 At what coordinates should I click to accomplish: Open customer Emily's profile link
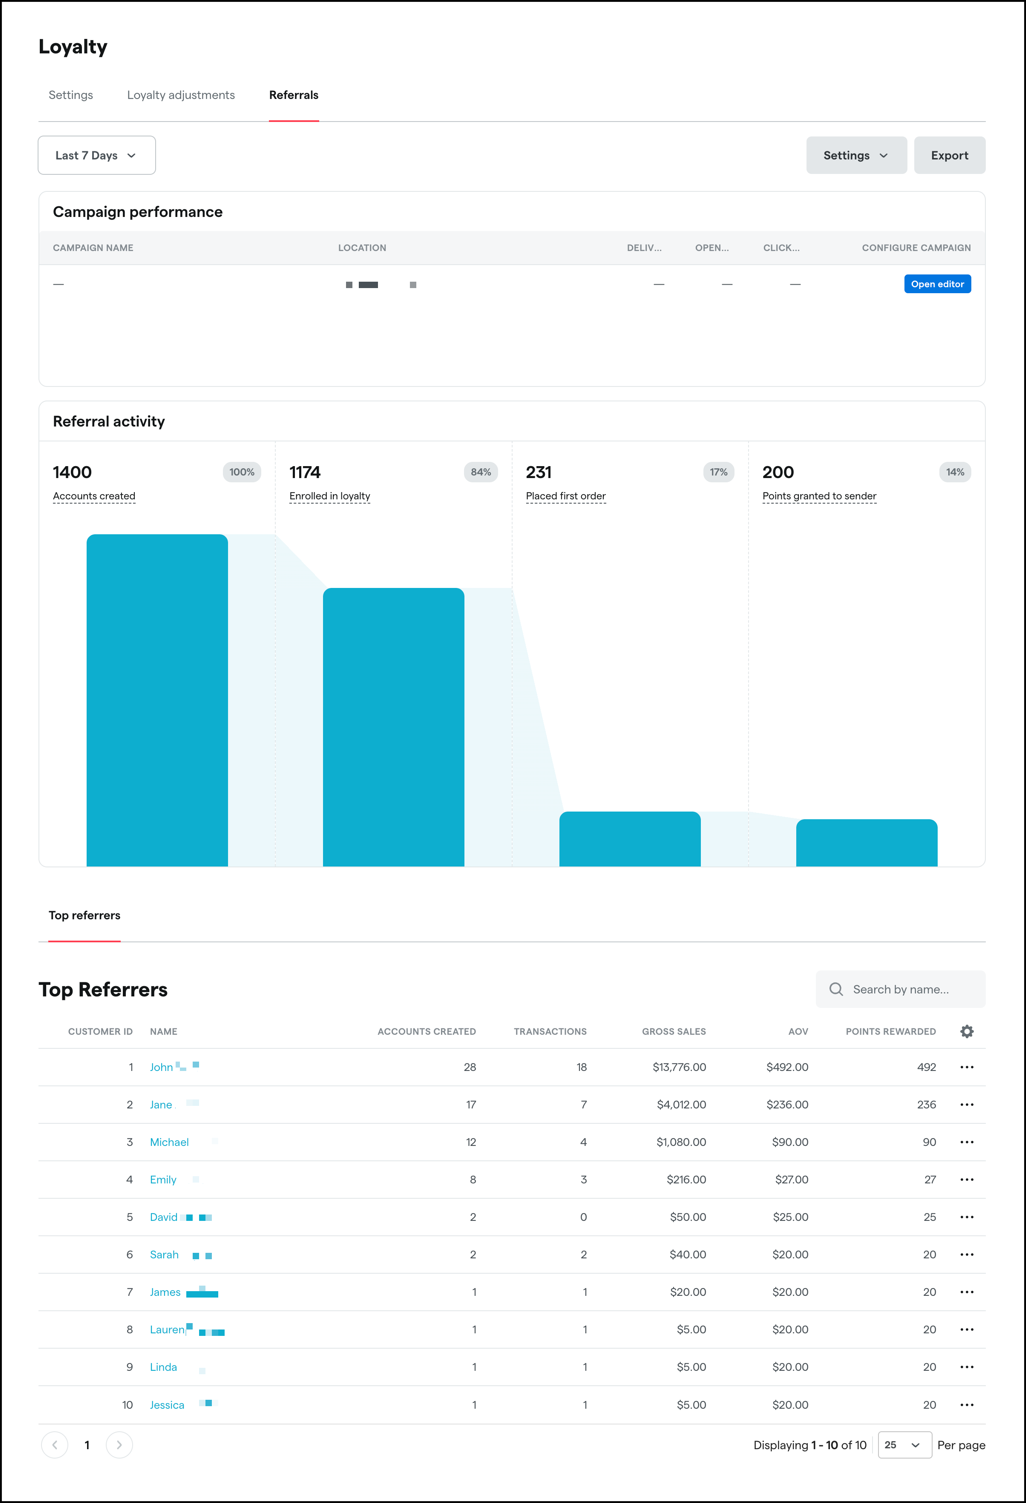tap(163, 1180)
